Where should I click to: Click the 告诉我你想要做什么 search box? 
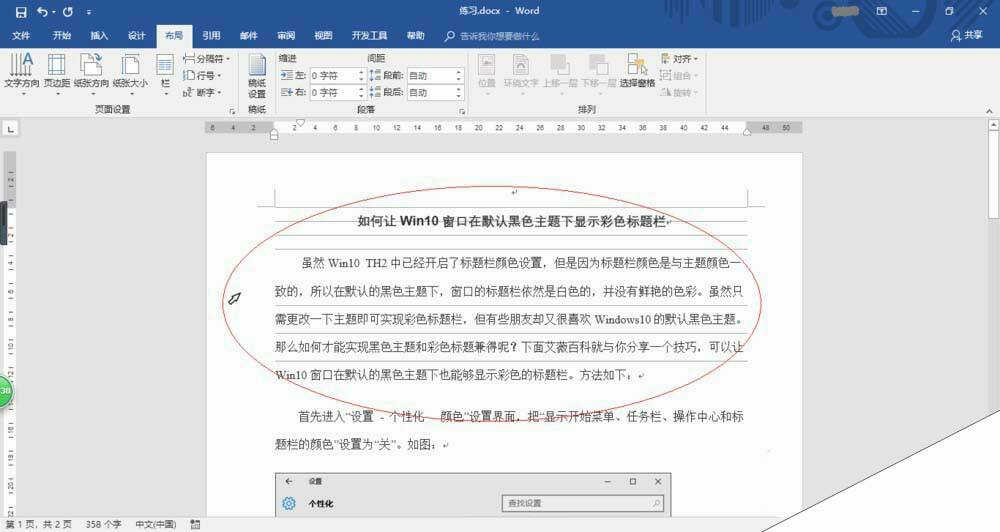tap(492, 36)
